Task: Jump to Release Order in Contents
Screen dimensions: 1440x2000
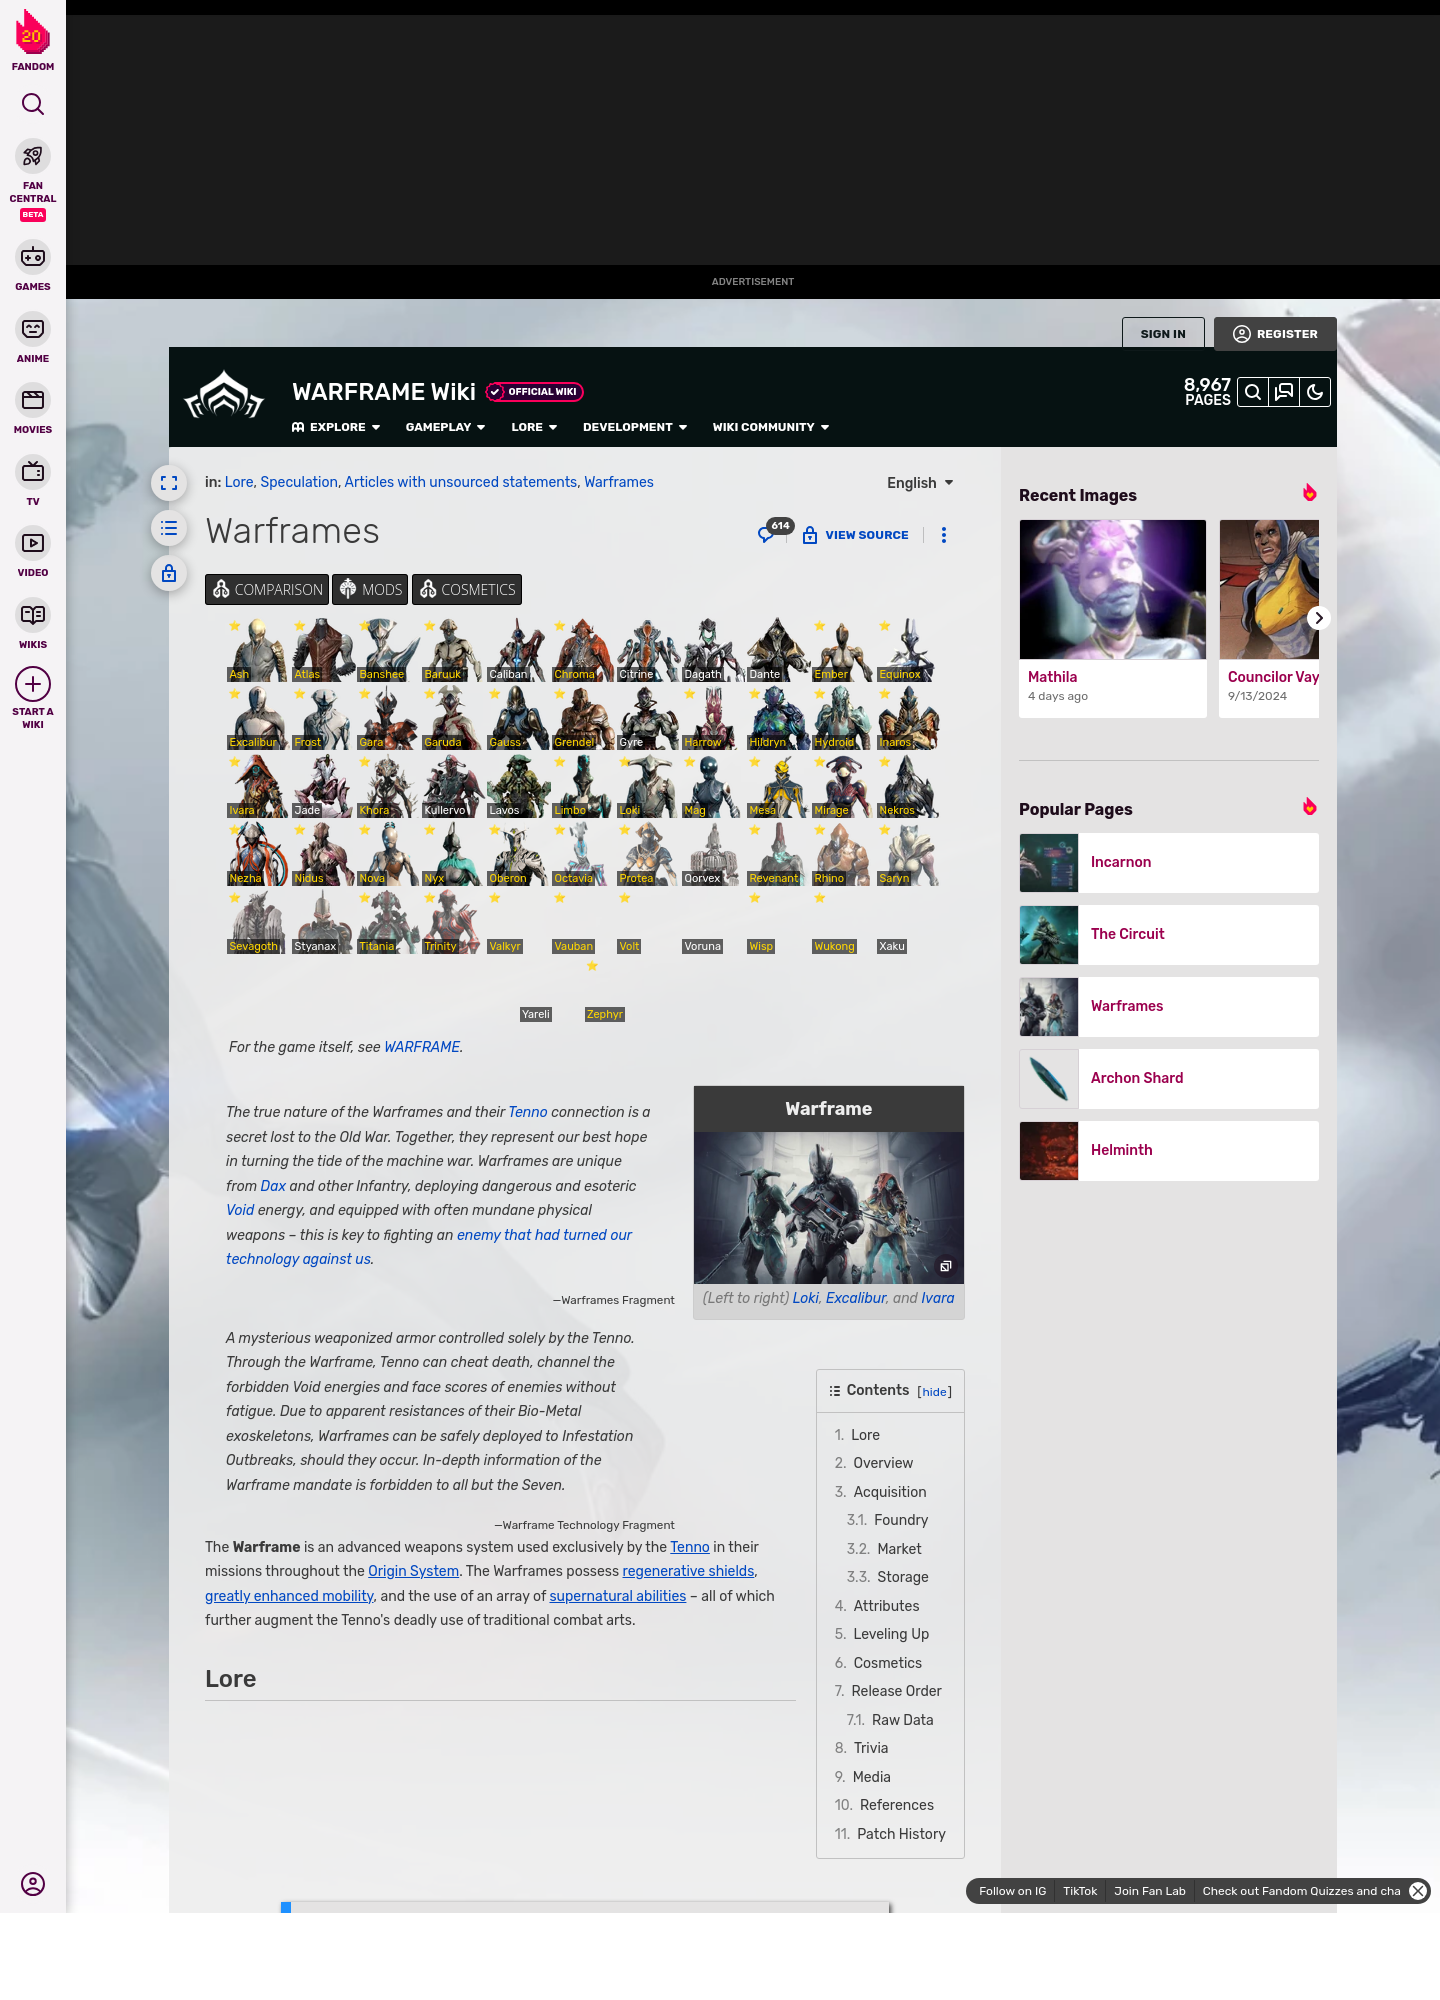Action: coord(896,1691)
